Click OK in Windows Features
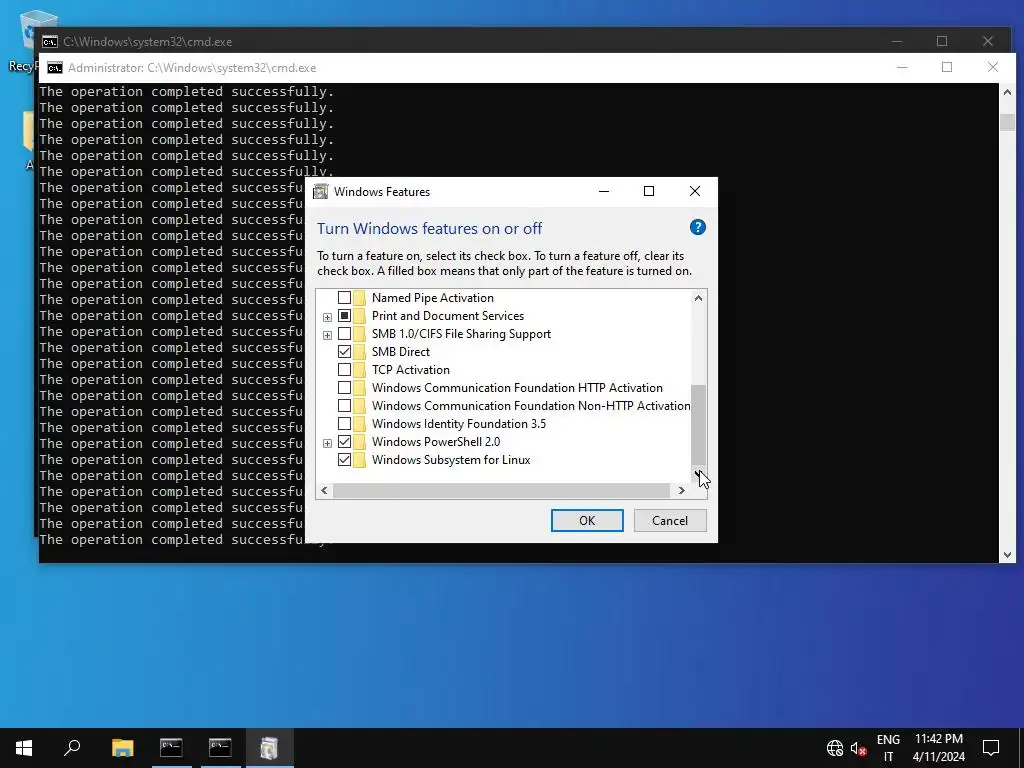1024x768 pixels. point(587,520)
